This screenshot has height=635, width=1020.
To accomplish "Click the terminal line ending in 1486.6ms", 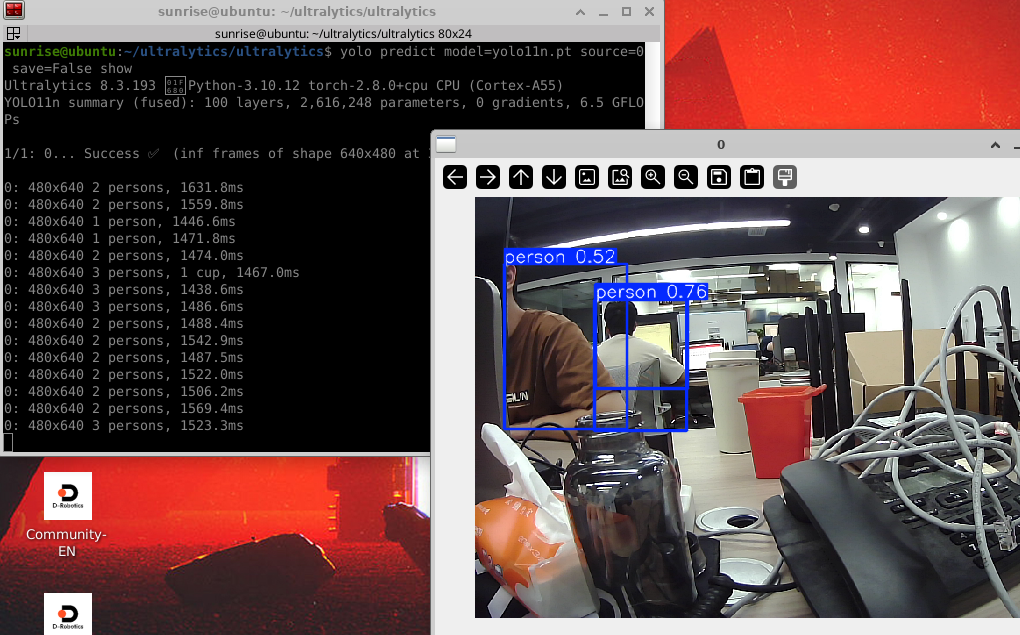I will [124, 306].
